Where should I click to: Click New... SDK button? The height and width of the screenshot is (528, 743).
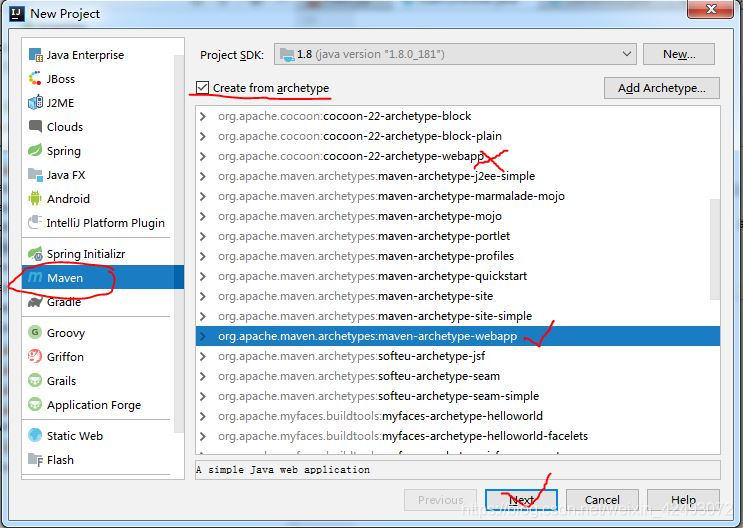pyautogui.click(x=679, y=54)
